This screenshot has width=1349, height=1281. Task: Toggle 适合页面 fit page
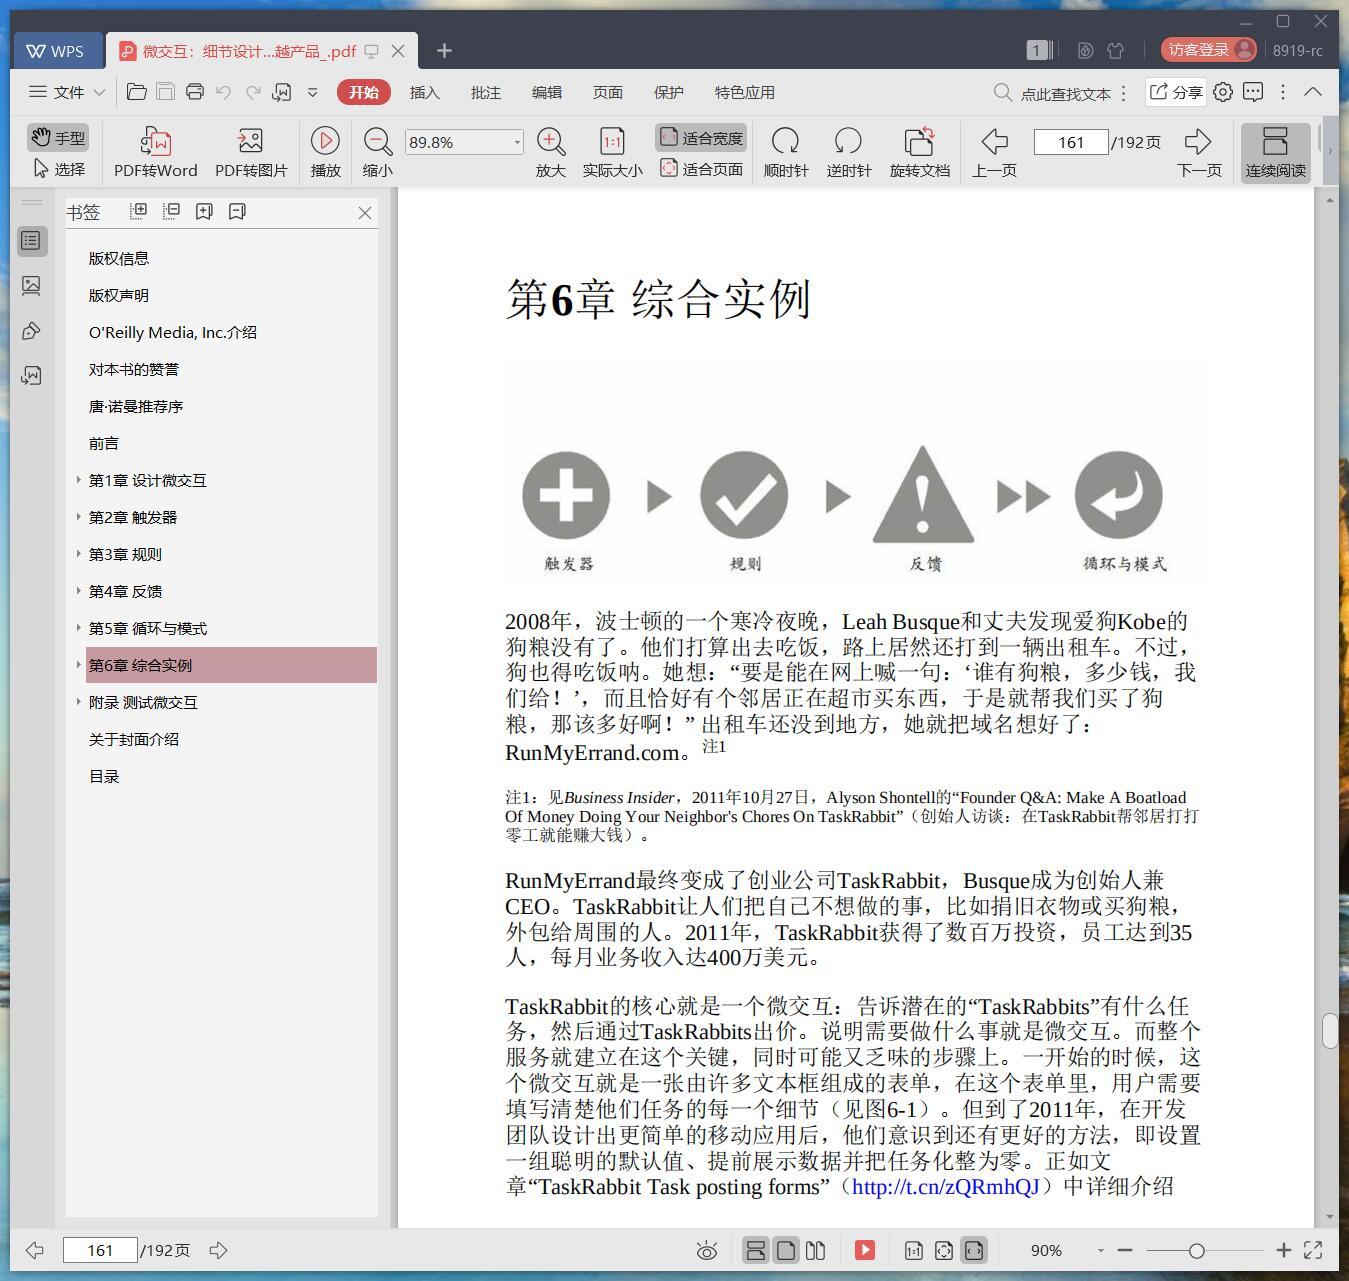[702, 169]
